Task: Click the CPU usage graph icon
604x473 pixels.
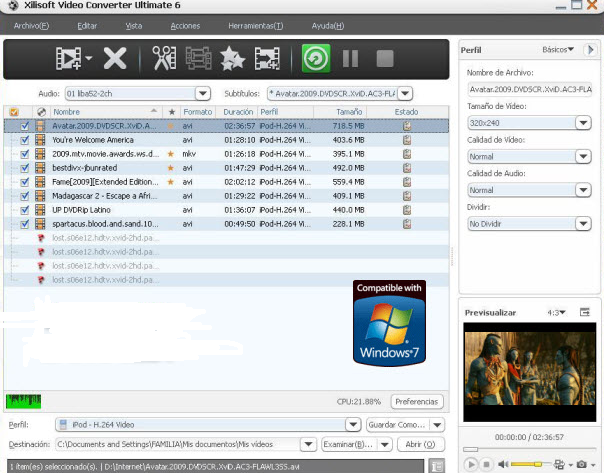Action: coord(23,401)
